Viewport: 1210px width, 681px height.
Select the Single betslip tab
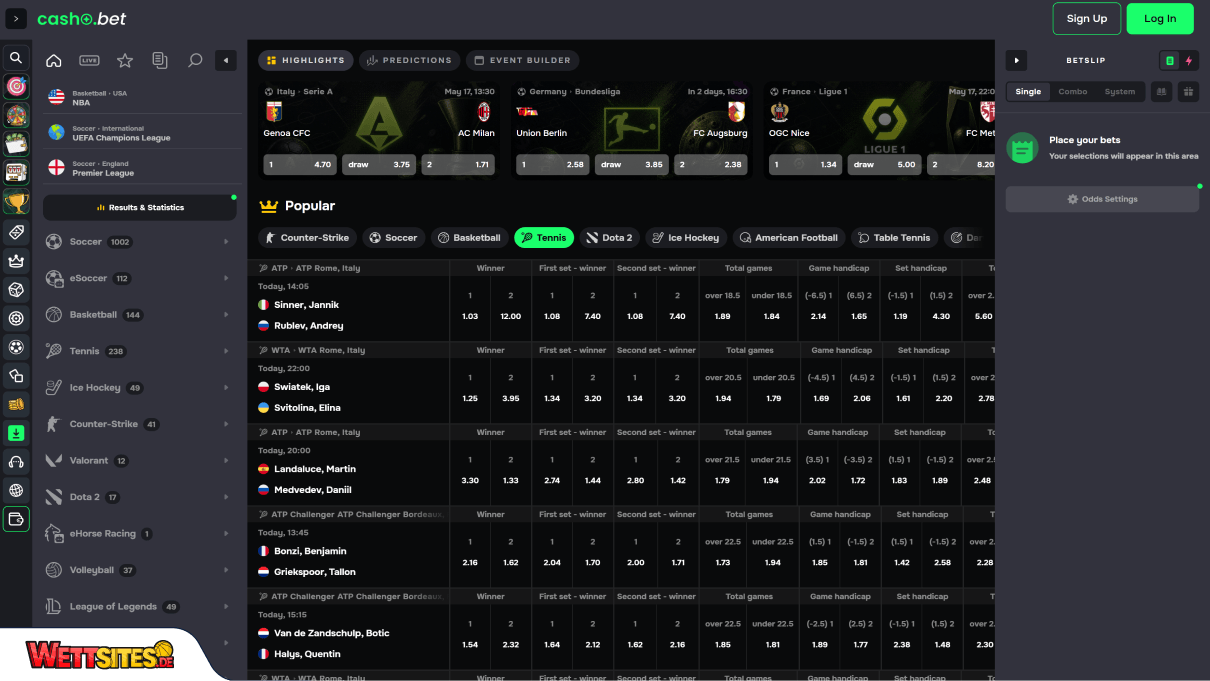[1028, 91]
